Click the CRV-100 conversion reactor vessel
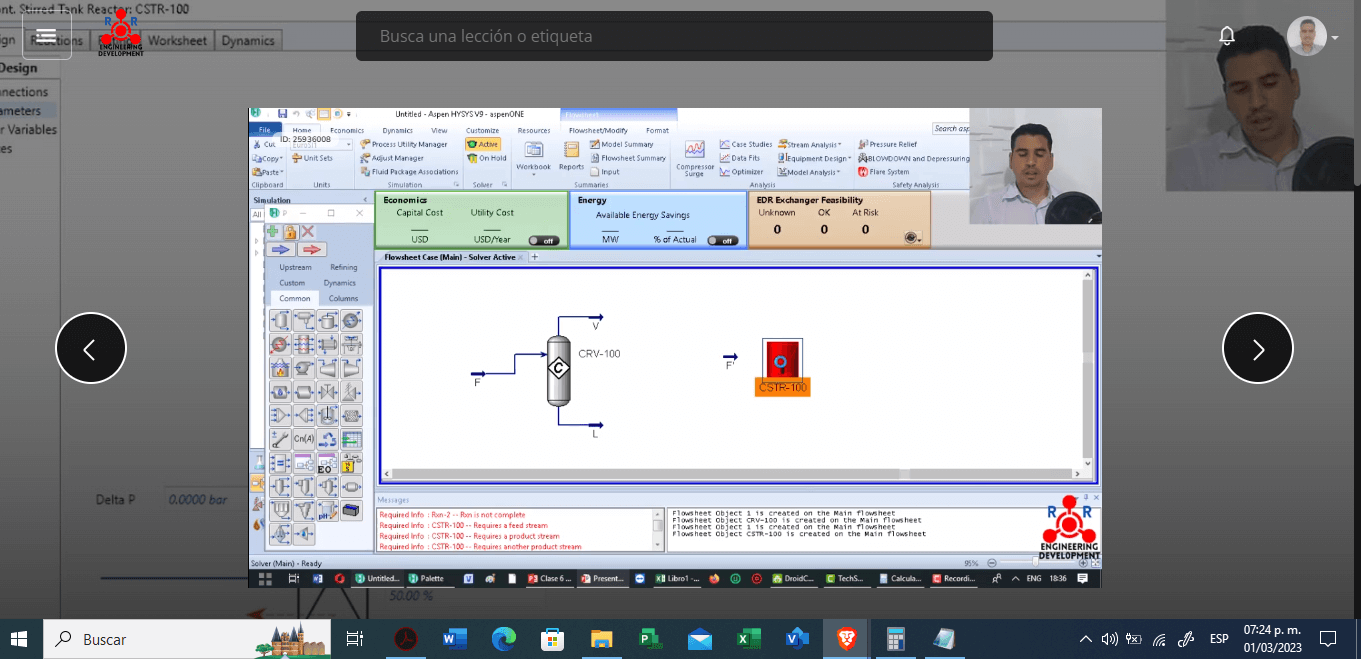This screenshot has width=1362, height=662. tap(559, 369)
